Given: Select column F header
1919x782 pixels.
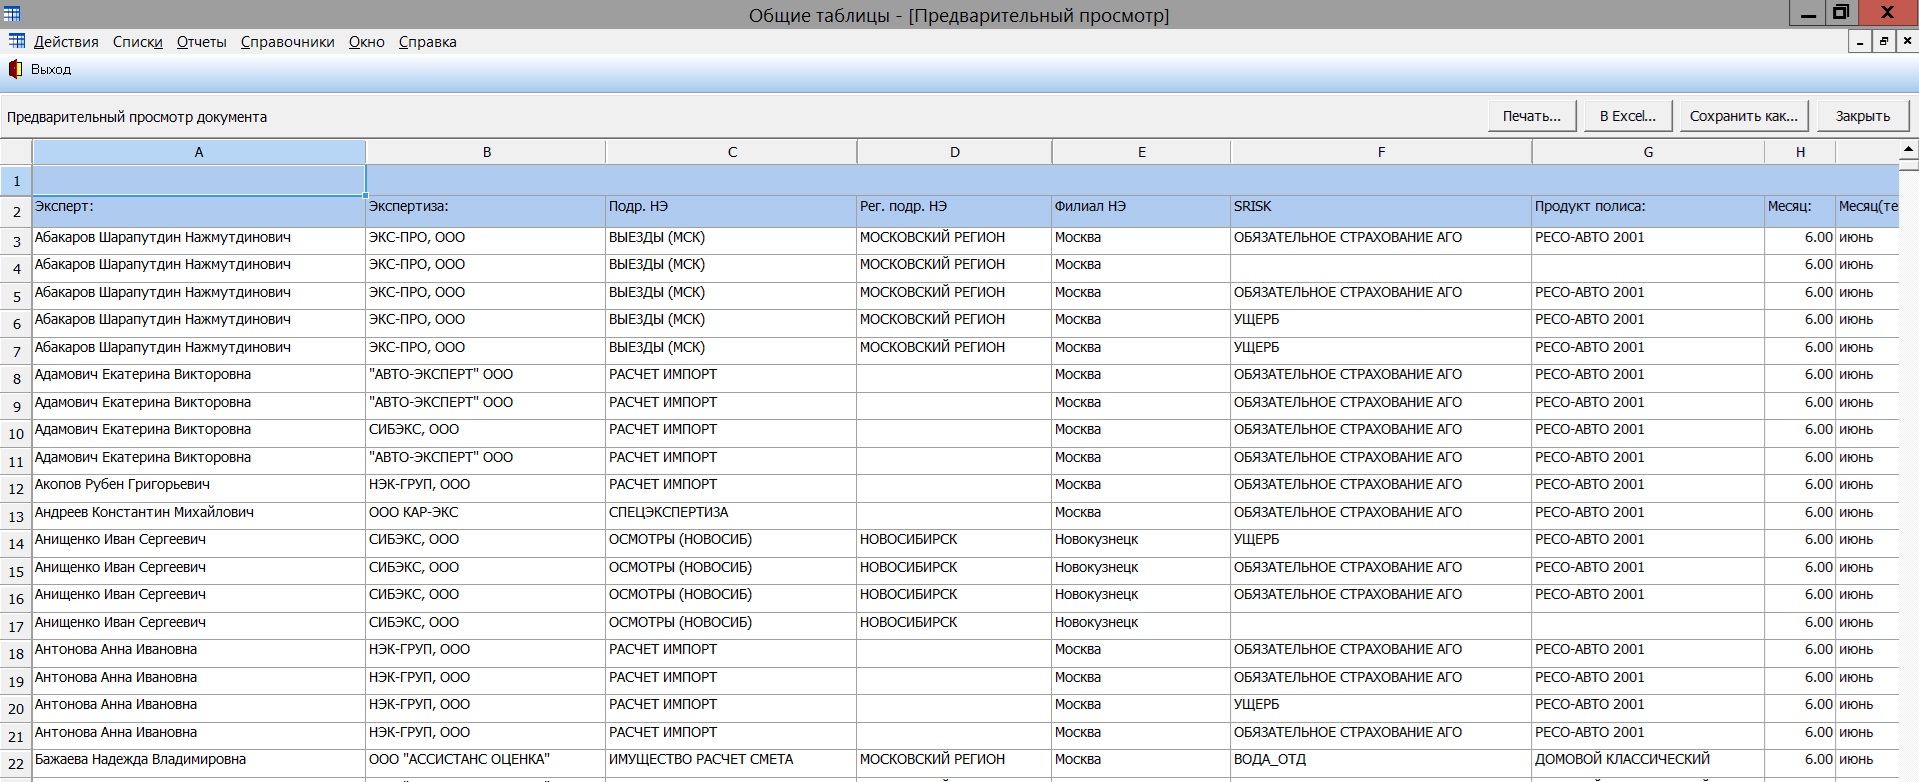Looking at the screenshot, I should coord(1382,152).
